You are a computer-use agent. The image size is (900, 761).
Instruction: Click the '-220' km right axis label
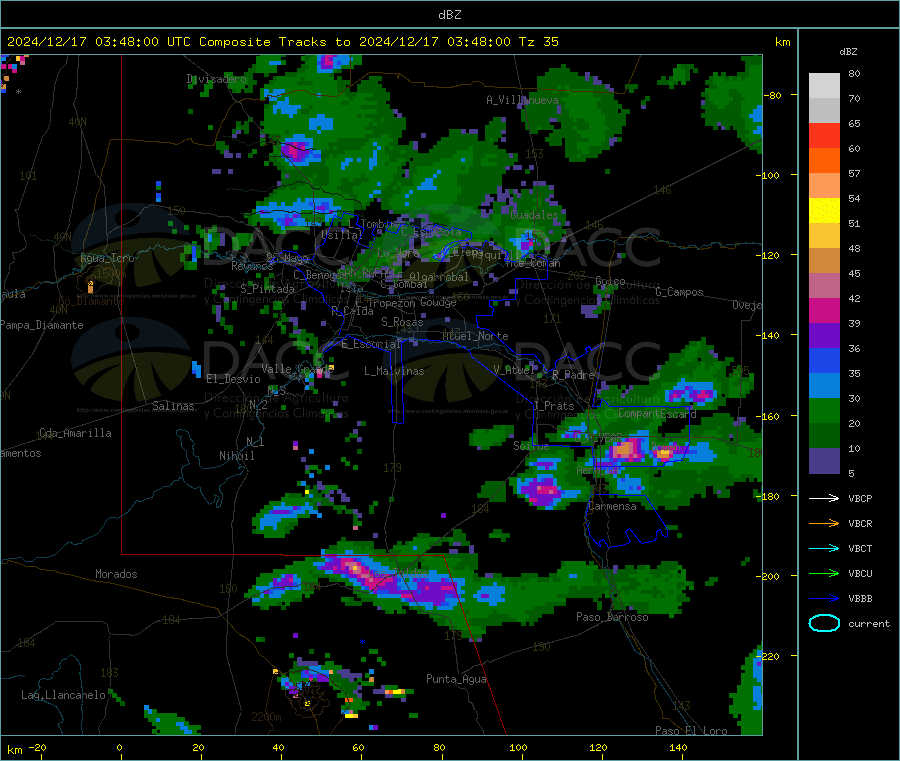pyautogui.click(x=769, y=656)
